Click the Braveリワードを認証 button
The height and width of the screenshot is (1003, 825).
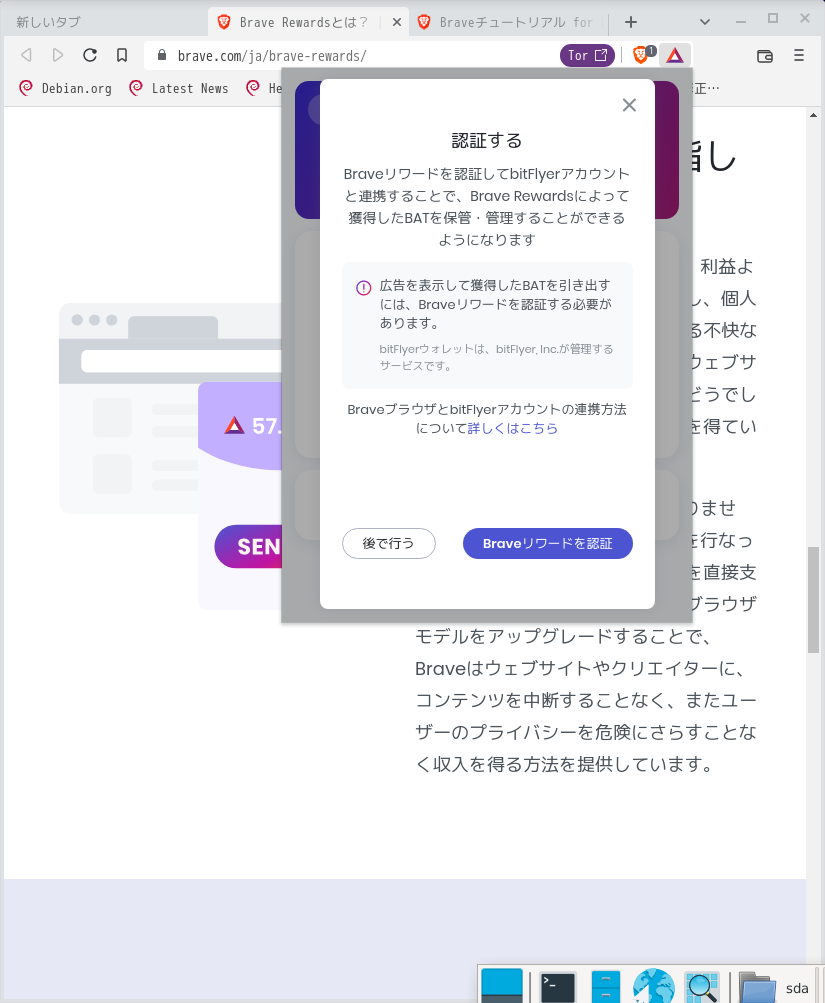[547, 544]
